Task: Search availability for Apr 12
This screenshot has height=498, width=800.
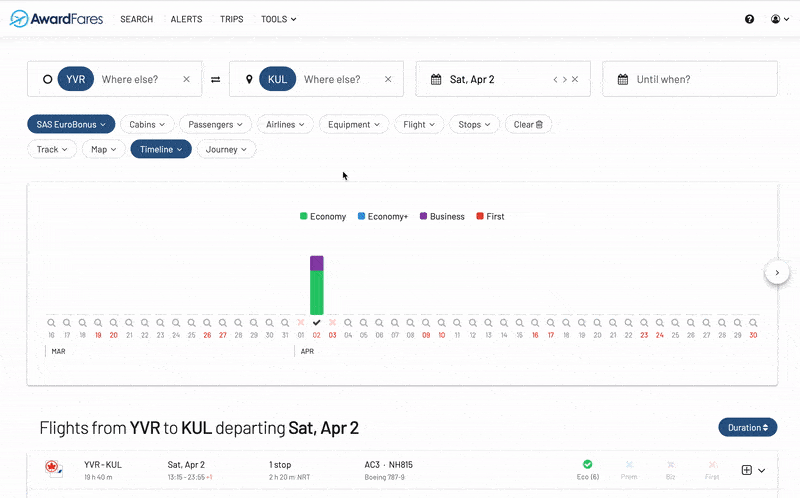Action: coord(472,322)
